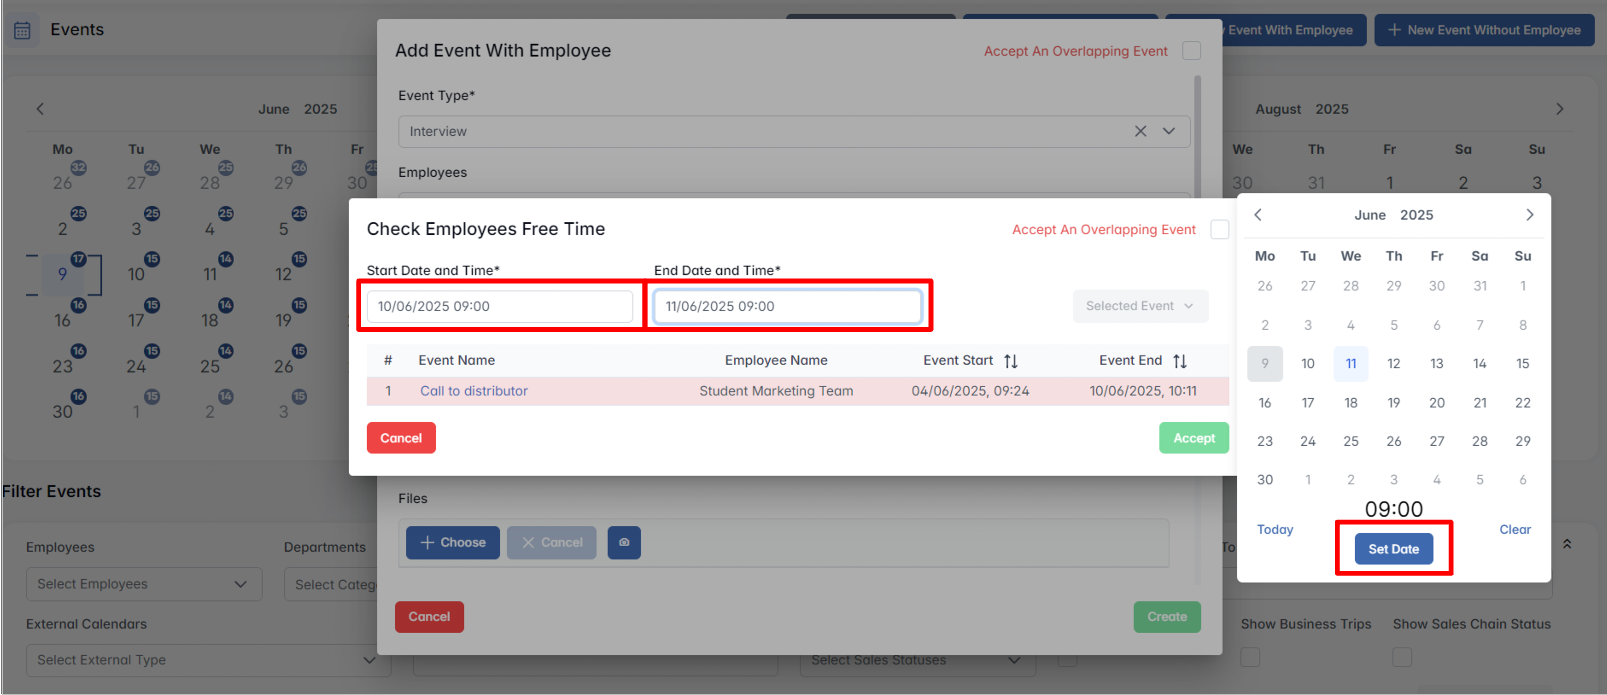The image size is (1607, 695).
Task: Click the camera icon button in Files
Action: [624, 542]
